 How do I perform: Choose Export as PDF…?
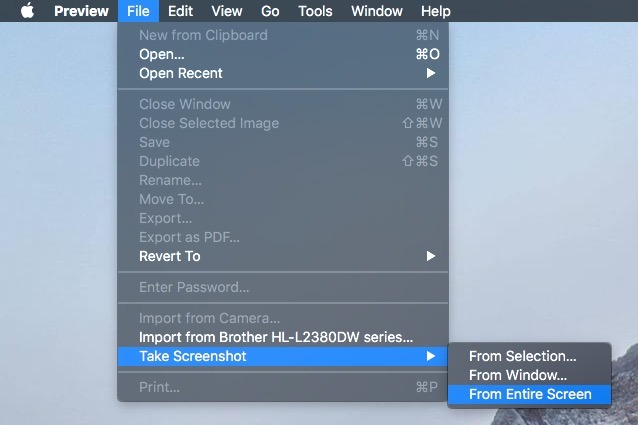(x=283, y=238)
